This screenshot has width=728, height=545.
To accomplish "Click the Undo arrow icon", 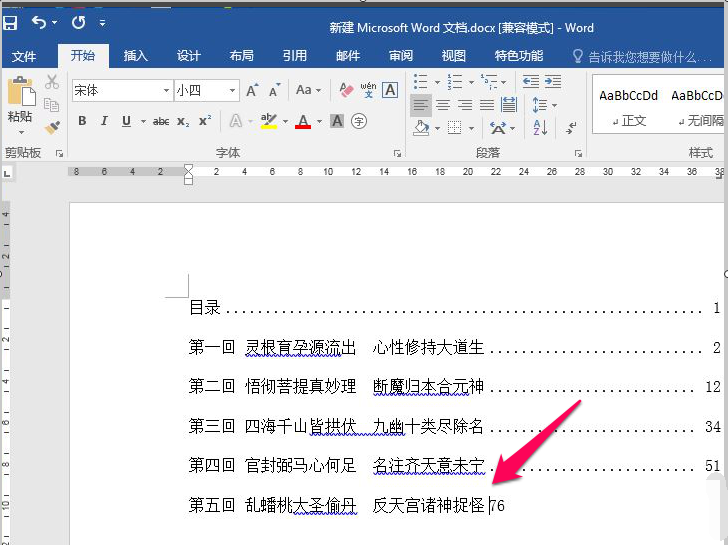I will pos(39,22).
